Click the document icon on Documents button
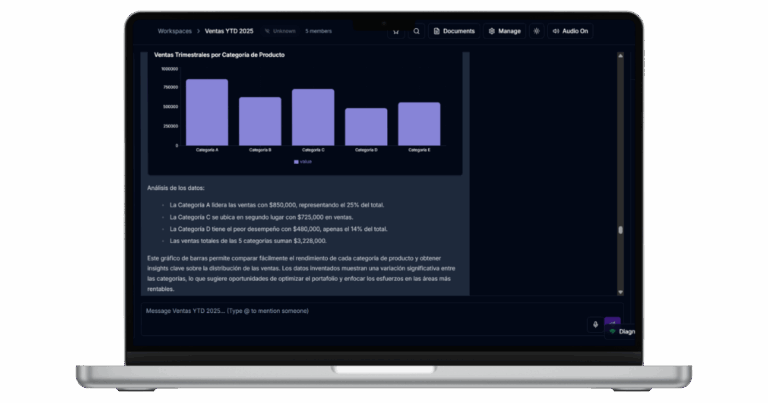The image size is (768, 403). [436, 31]
